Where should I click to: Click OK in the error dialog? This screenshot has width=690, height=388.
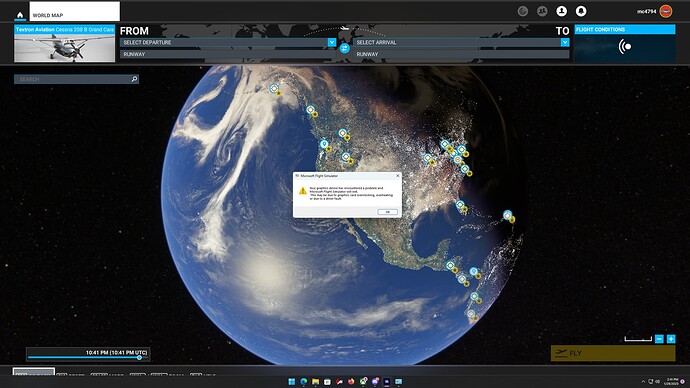(388, 212)
